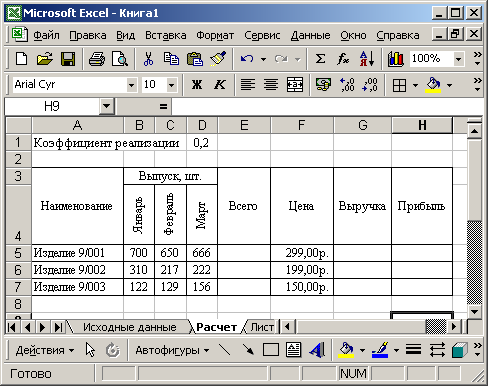This screenshot has height=386, width=488.
Task: Paste with the clipboard icon
Action: point(195,59)
